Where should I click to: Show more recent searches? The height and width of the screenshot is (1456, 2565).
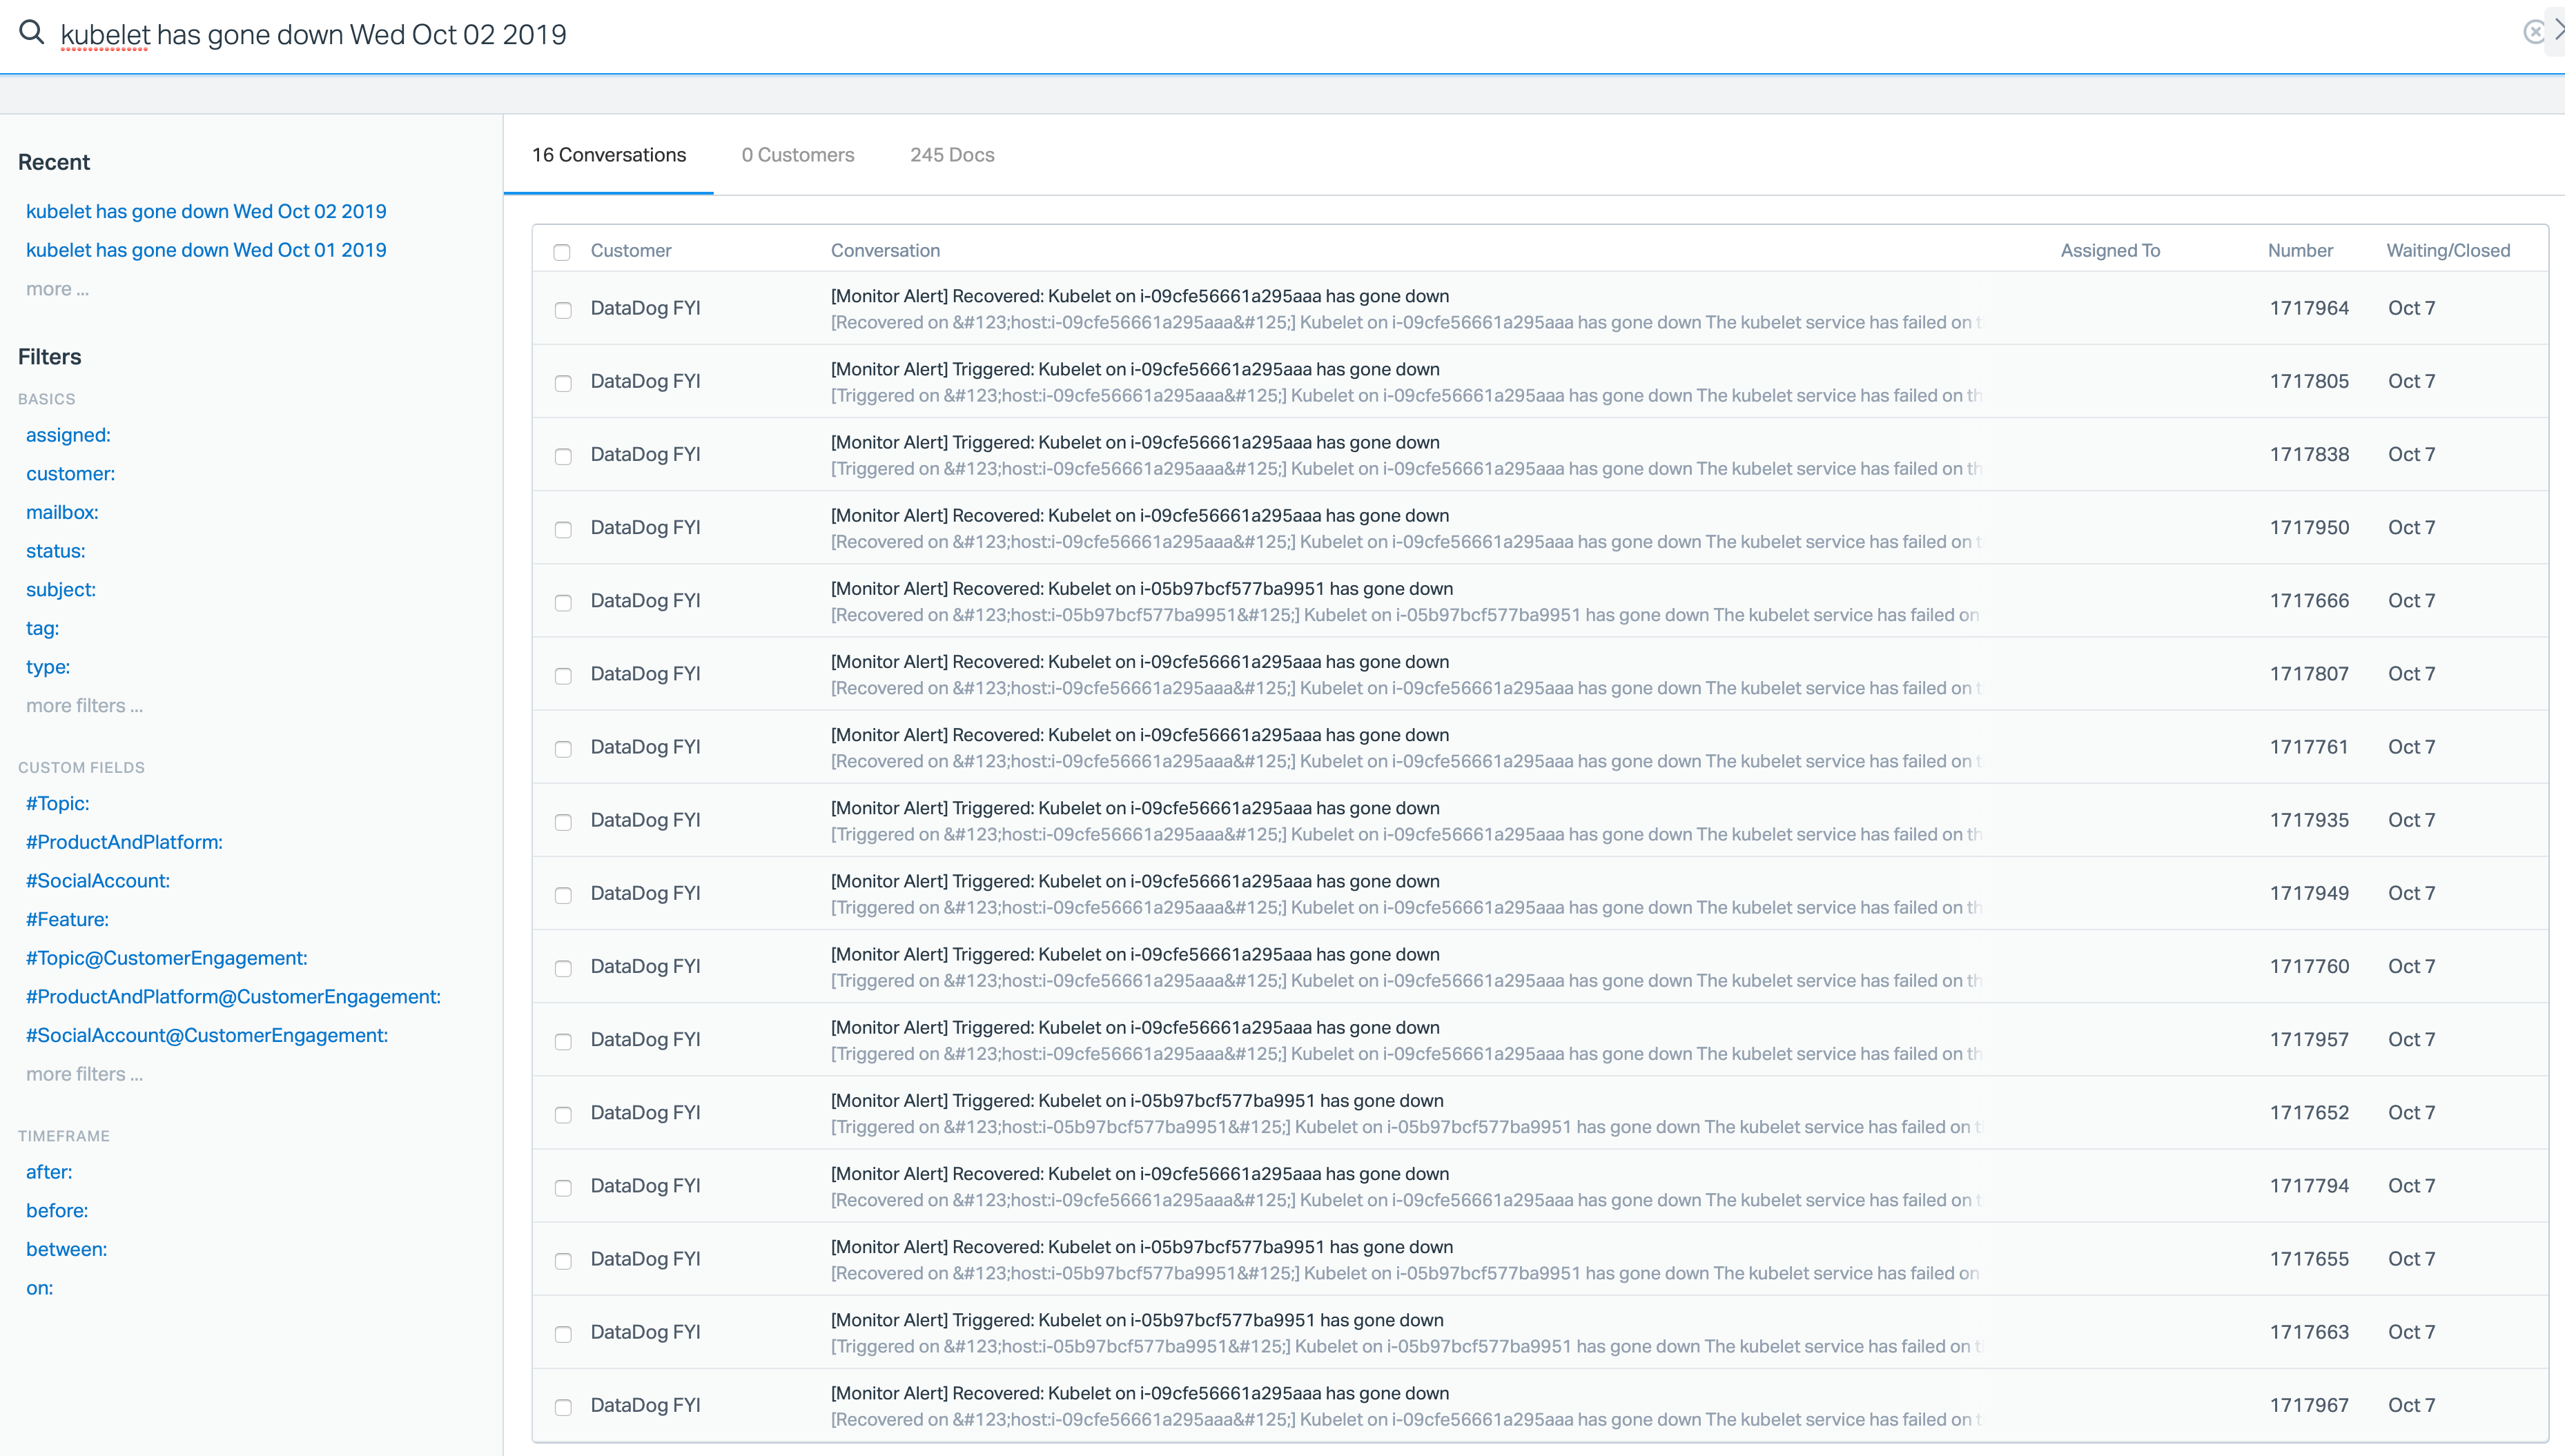57,289
